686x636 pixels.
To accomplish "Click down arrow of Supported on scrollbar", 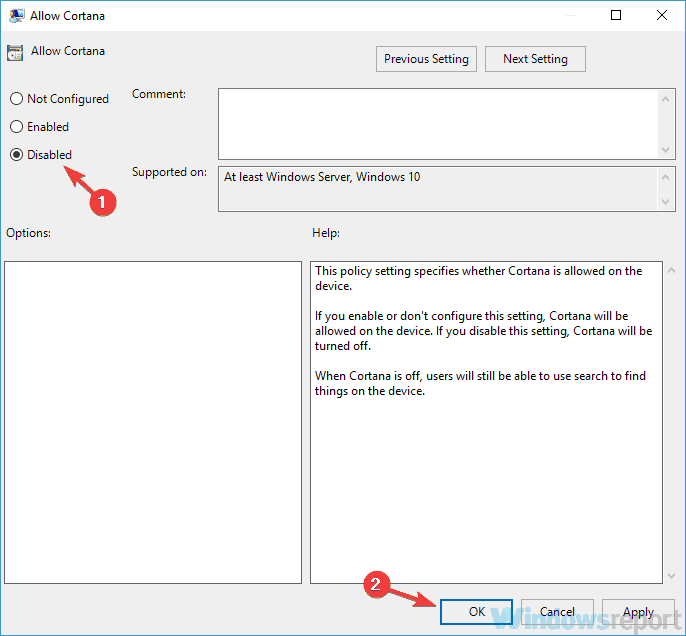I will [665, 202].
